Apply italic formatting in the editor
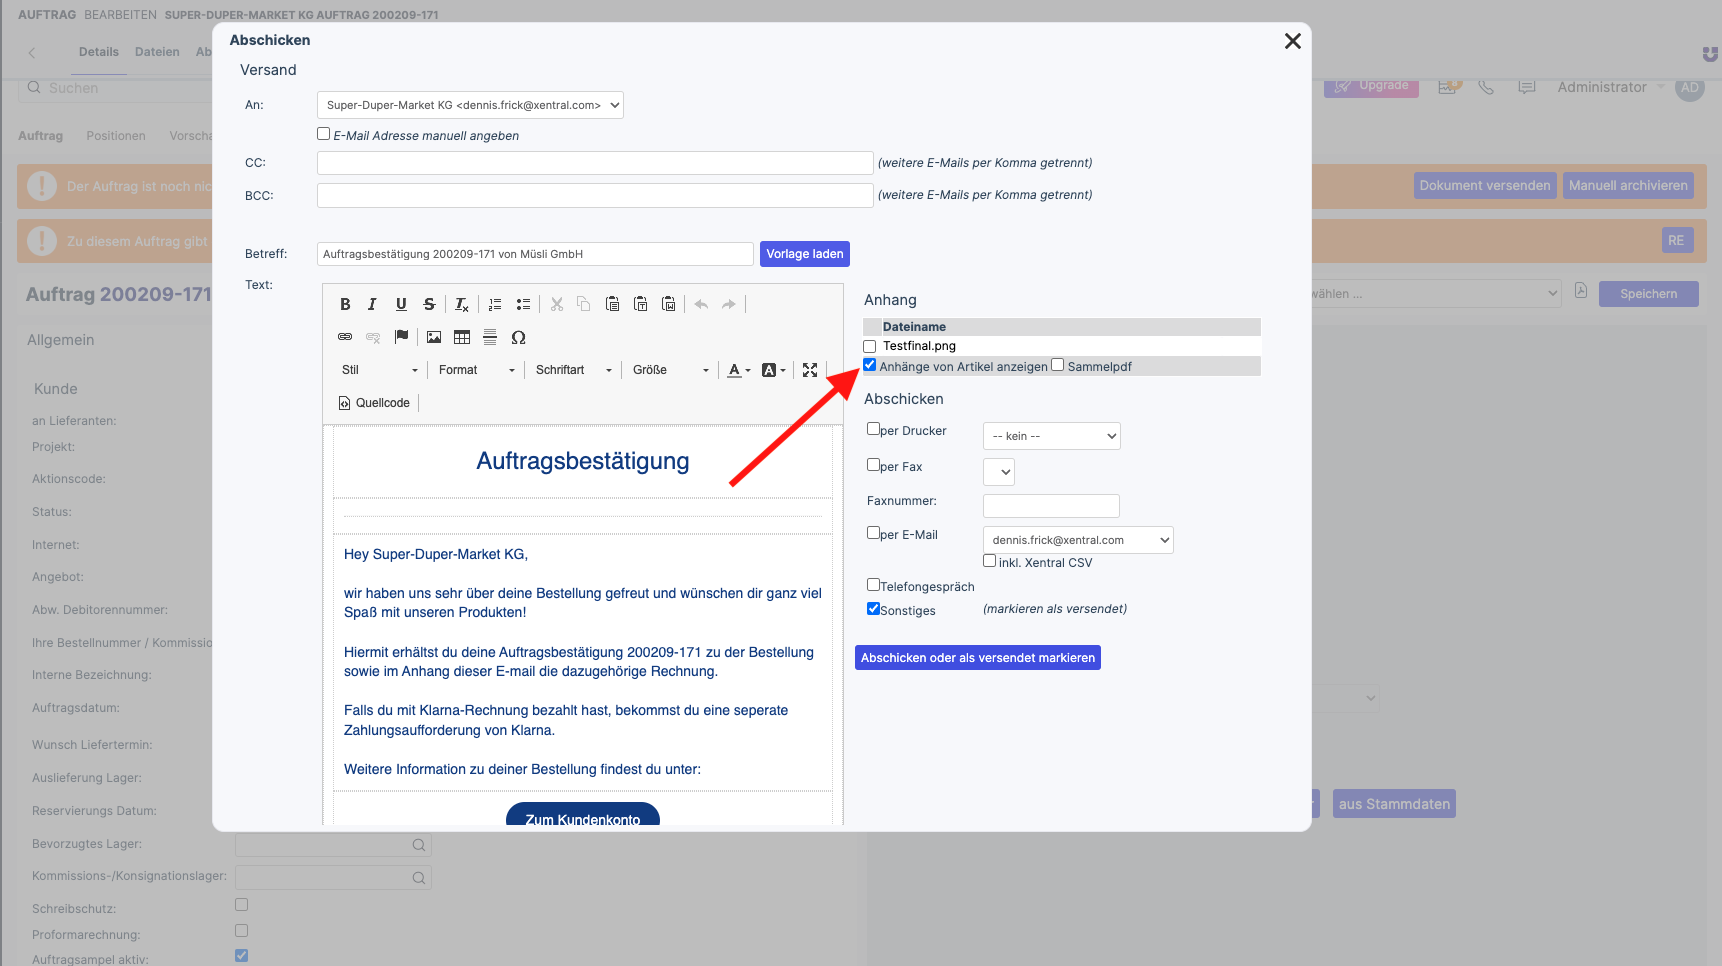 coord(372,304)
